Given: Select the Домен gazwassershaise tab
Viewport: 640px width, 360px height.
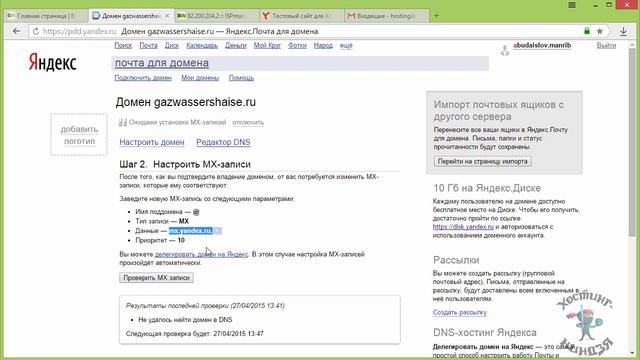Looking at the screenshot, I should 131,16.
